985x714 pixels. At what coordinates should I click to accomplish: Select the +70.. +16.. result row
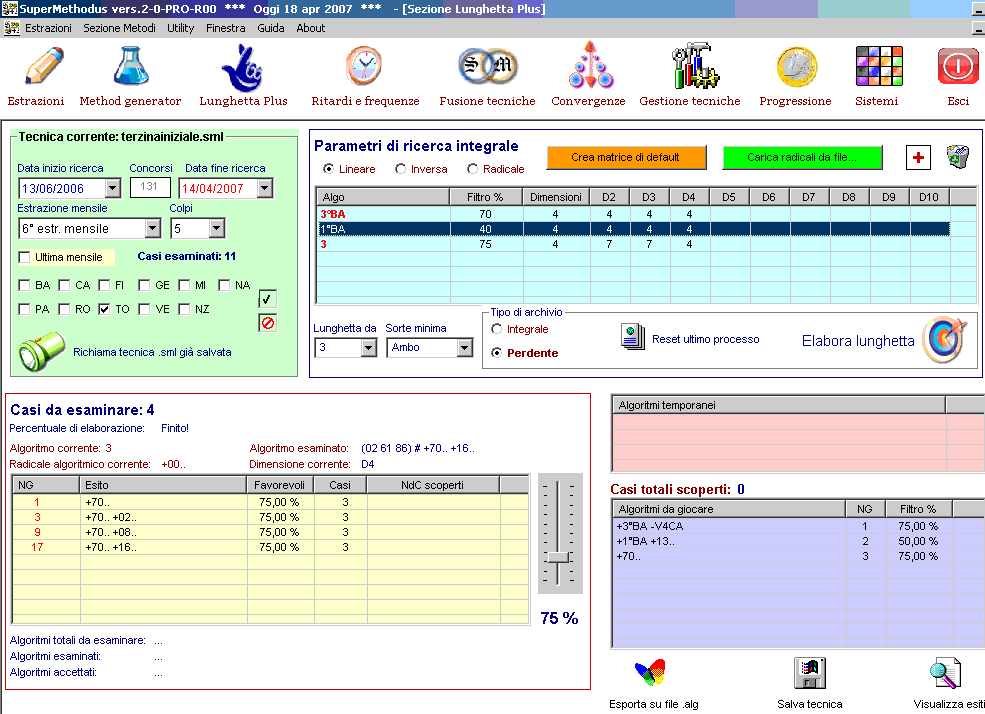coord(270,548)
